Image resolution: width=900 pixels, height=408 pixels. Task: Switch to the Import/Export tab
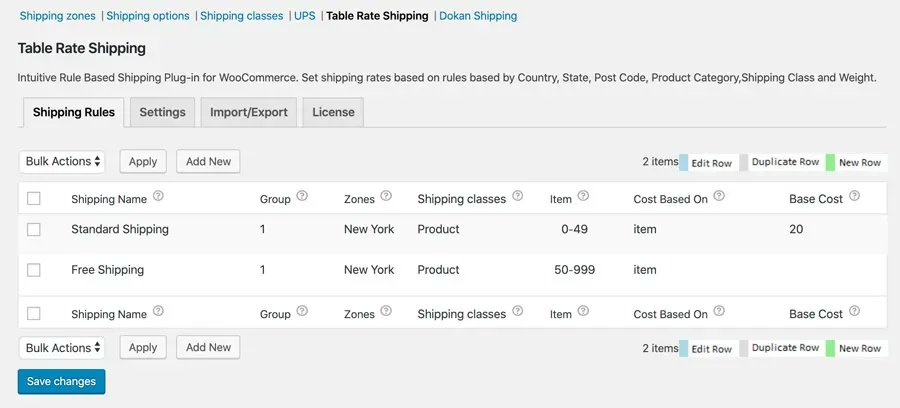pos(249,112)
